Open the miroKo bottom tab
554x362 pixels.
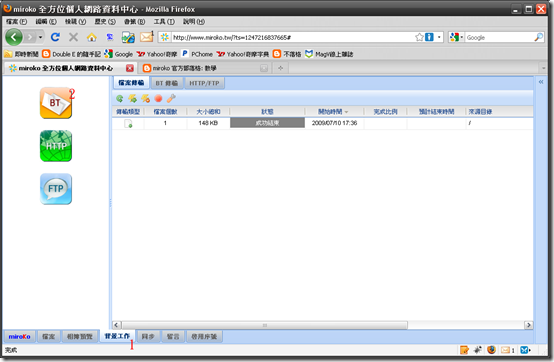point(19,337)
